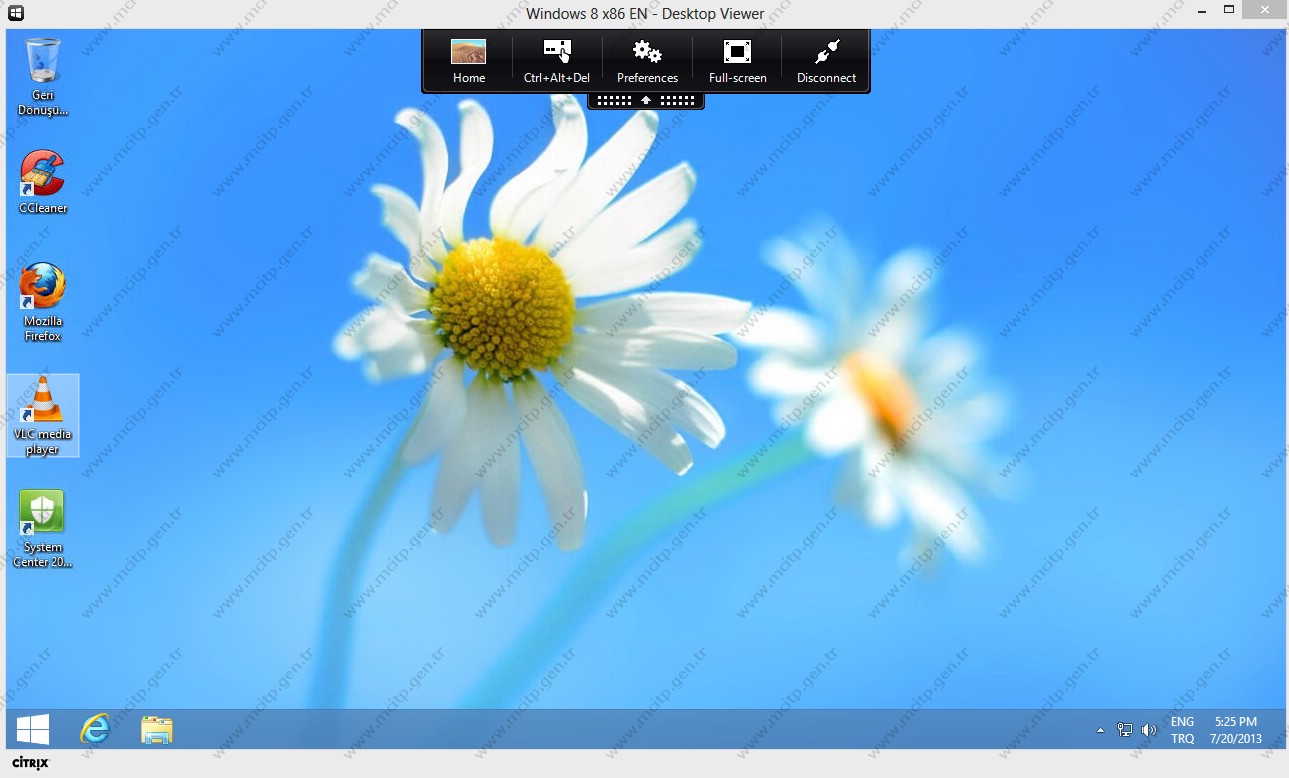1289x778 pixels.
Task: Switch to Full-screen mode
Action: (737, 61)
